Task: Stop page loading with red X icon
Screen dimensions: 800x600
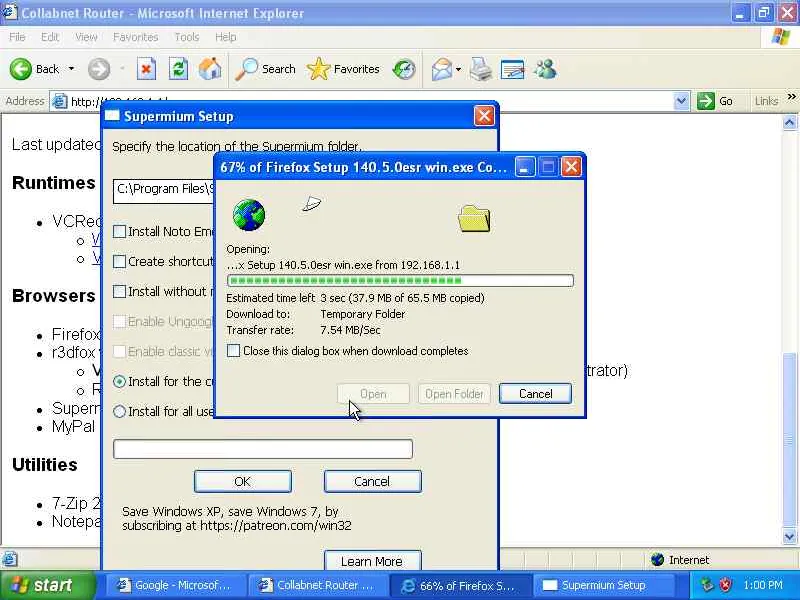Action: [146, 69]
